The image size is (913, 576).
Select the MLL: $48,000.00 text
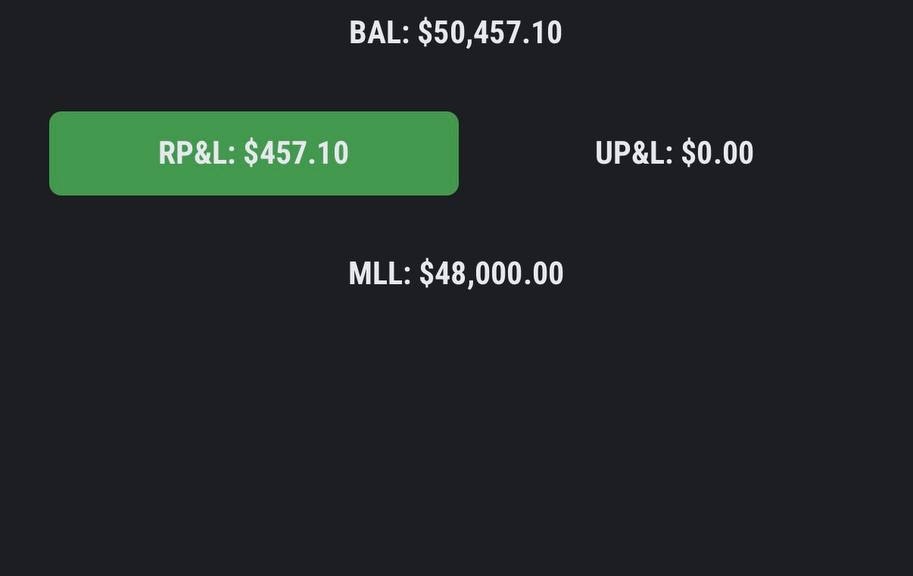456,274
